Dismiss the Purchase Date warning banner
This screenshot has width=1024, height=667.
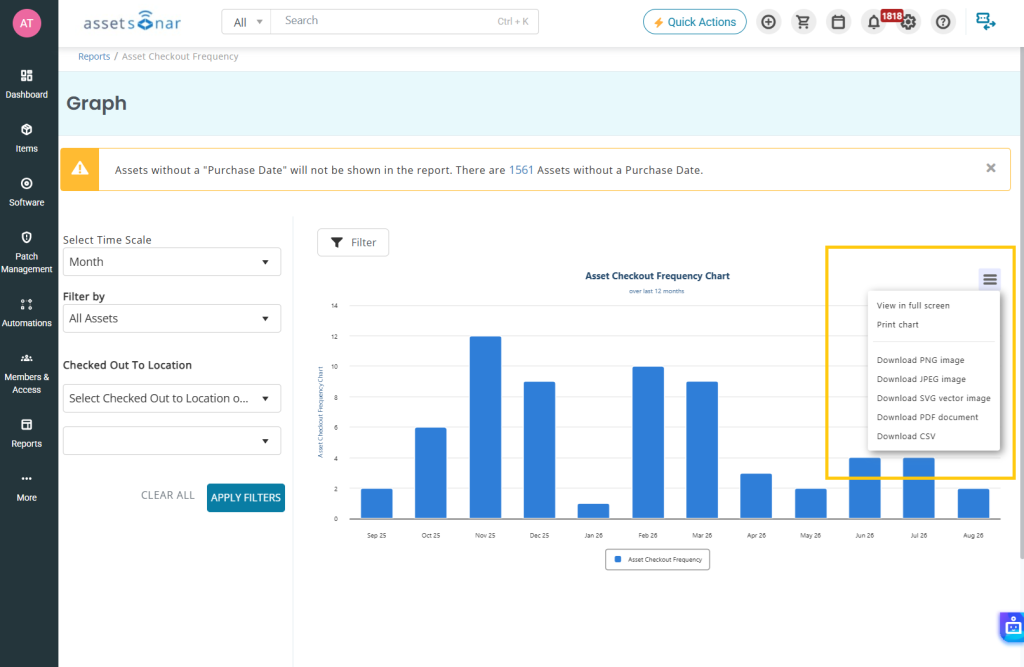[x=991, y=168]
